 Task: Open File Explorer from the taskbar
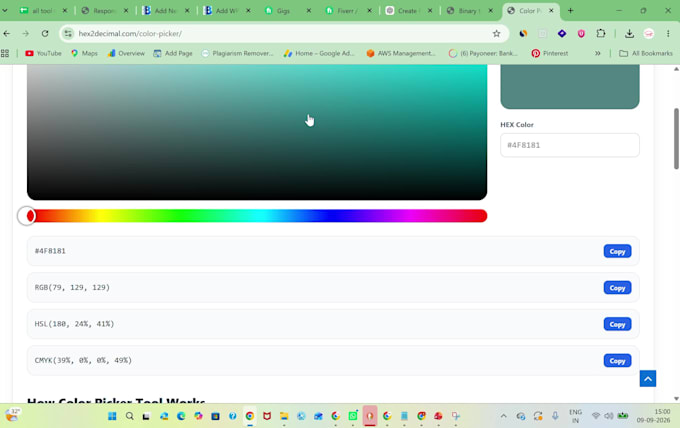[x=284, y=416]
